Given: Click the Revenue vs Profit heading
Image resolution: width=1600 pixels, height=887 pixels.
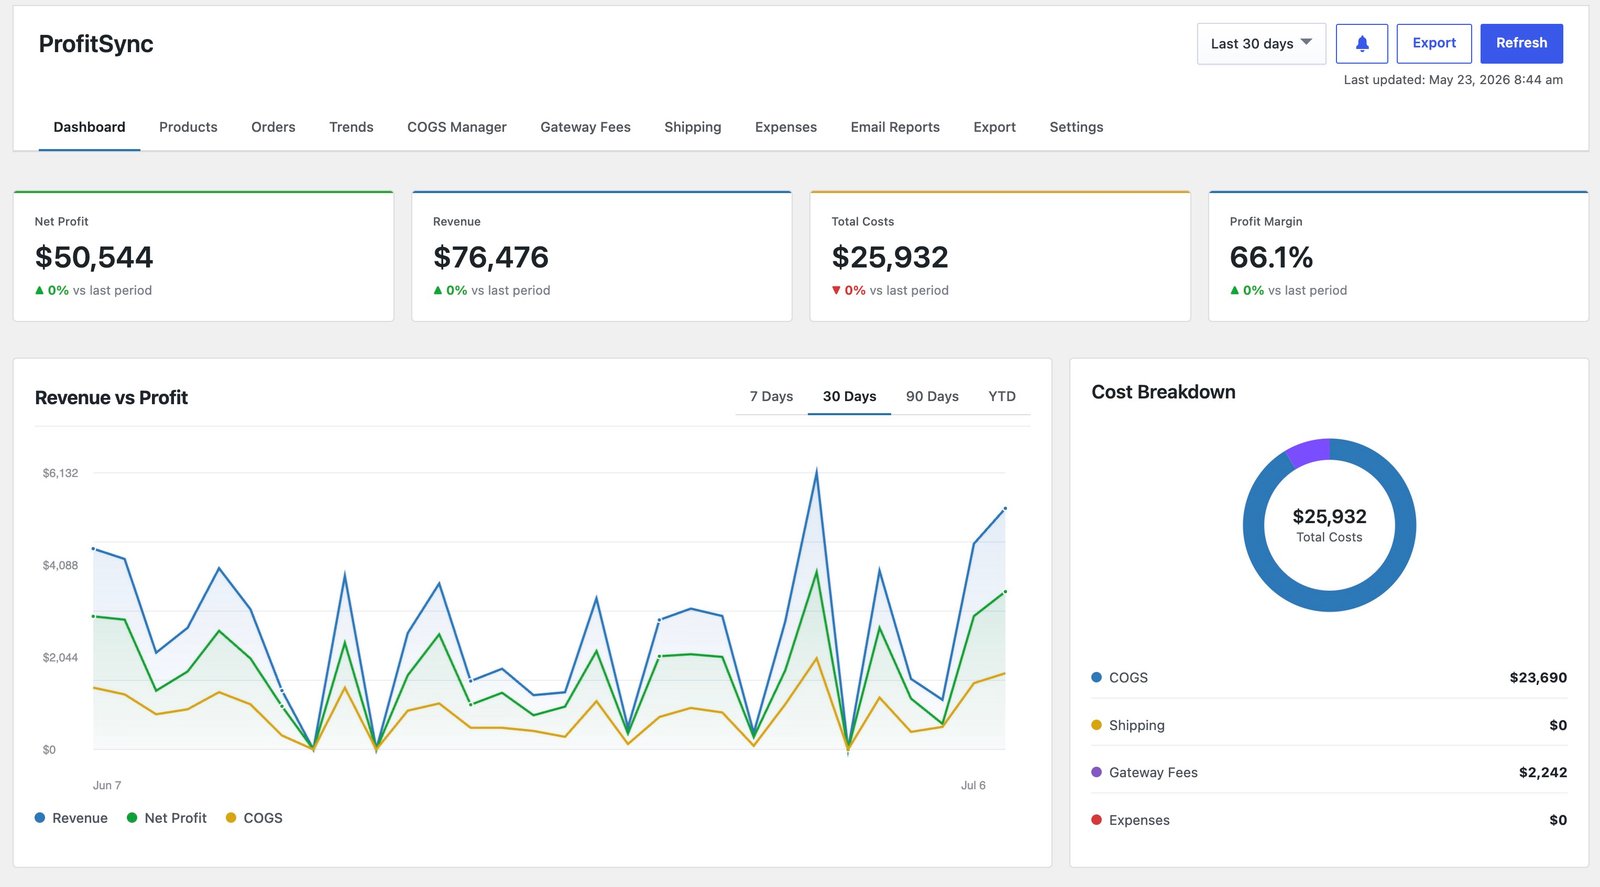Looking at the screenshot, I should pos(111,398).
